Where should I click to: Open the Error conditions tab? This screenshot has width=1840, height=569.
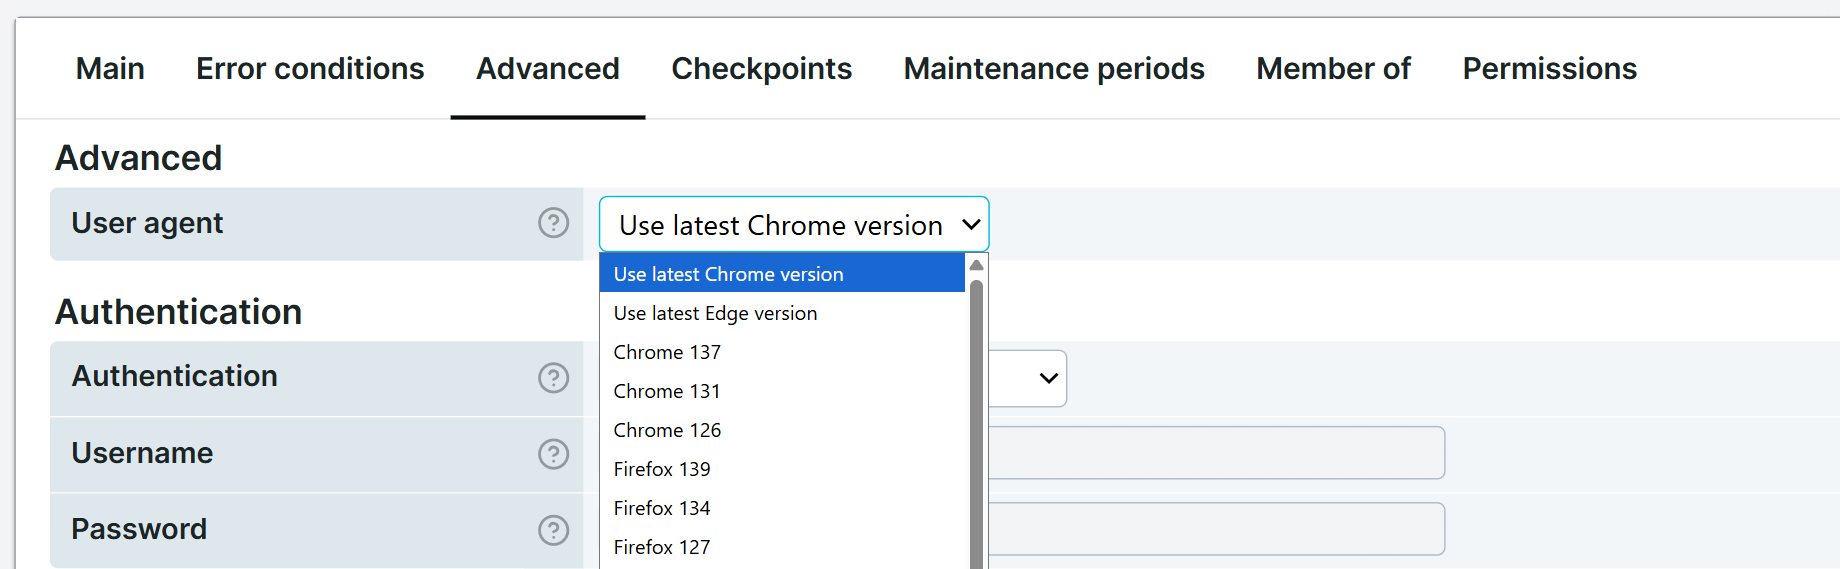(310, 69)
